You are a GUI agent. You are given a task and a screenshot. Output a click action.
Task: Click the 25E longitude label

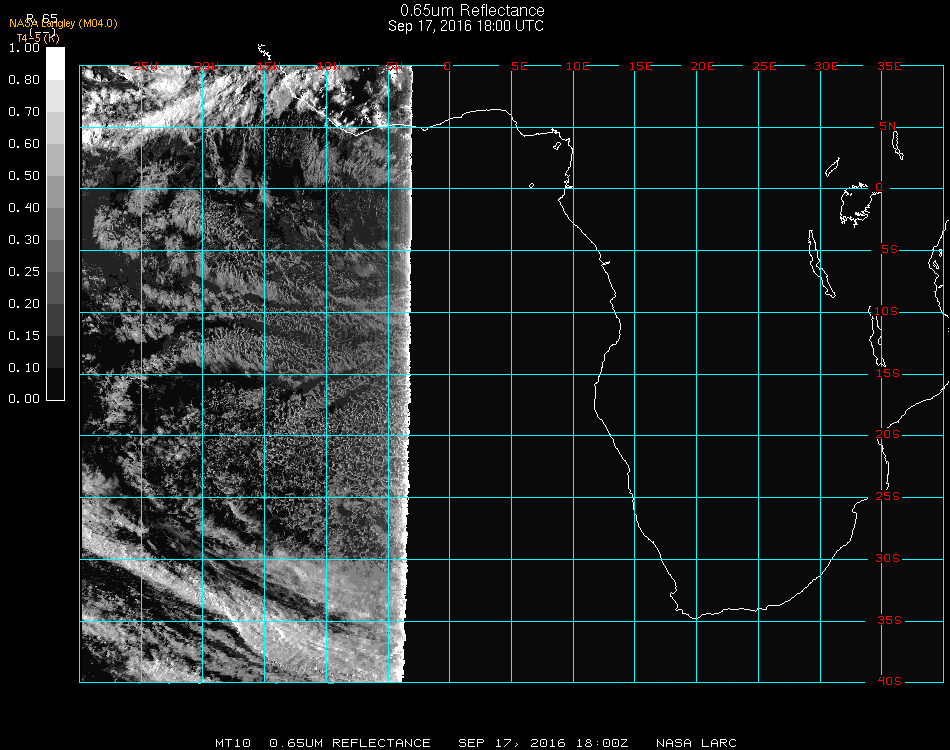pyautogui.click(x=764, y=66)
